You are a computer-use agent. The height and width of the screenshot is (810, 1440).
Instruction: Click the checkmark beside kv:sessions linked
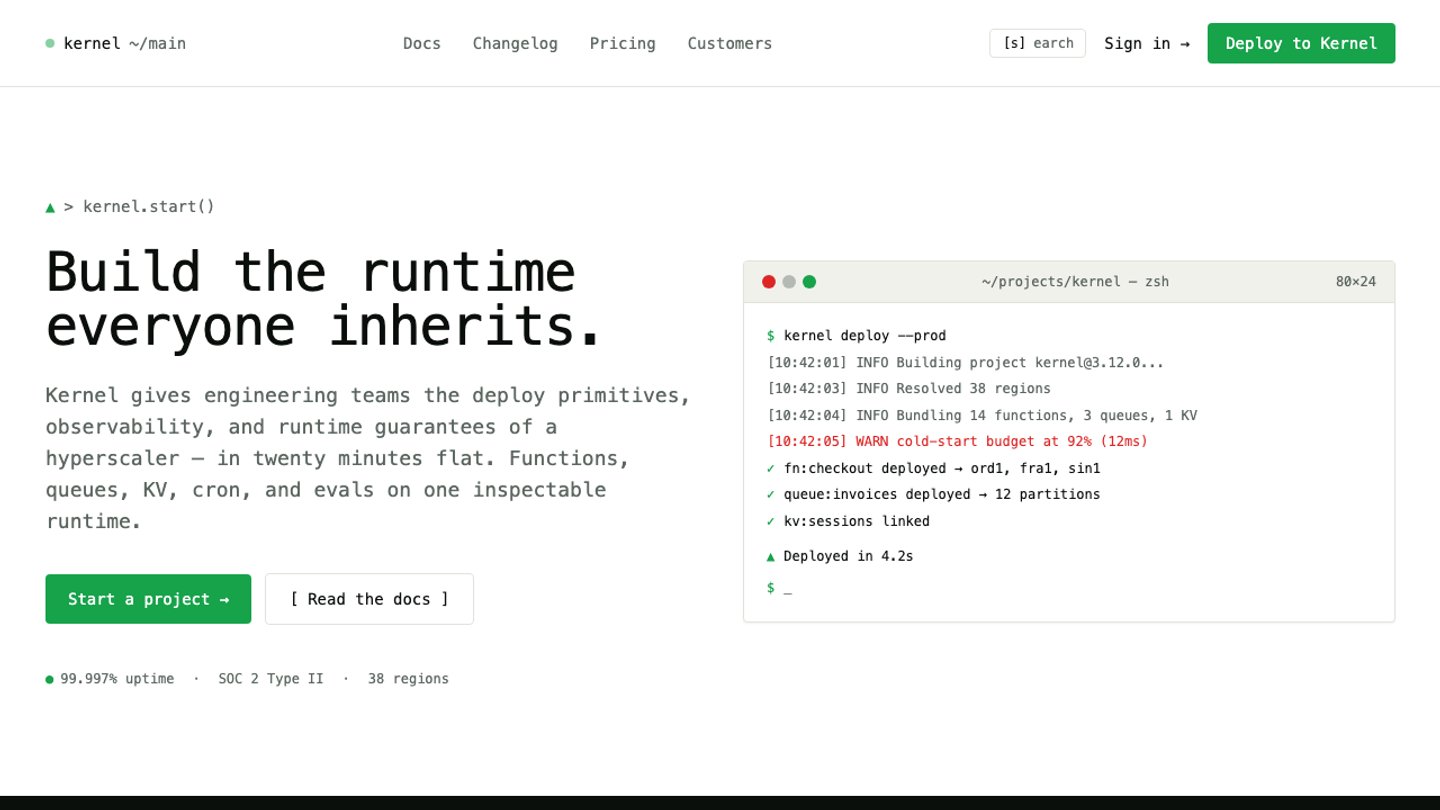click(771, 521)
